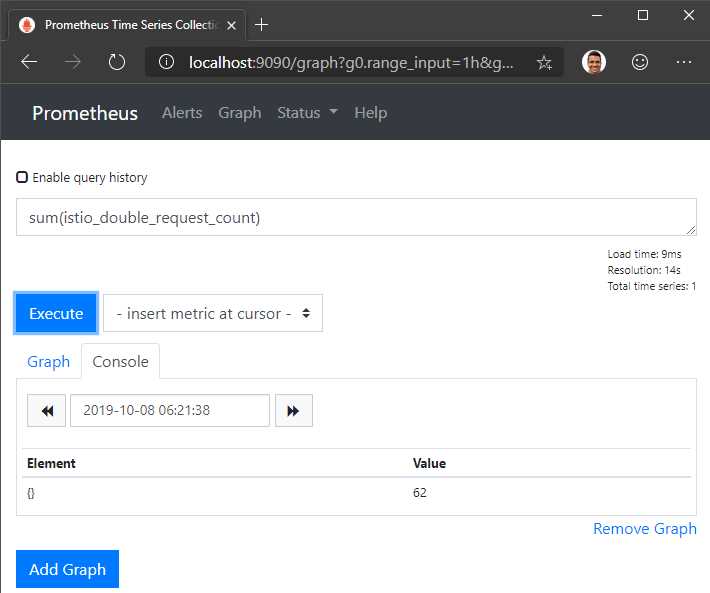Click the value 62 cell
Viewport: 710px width, 593px height.
tap(420, 493)
